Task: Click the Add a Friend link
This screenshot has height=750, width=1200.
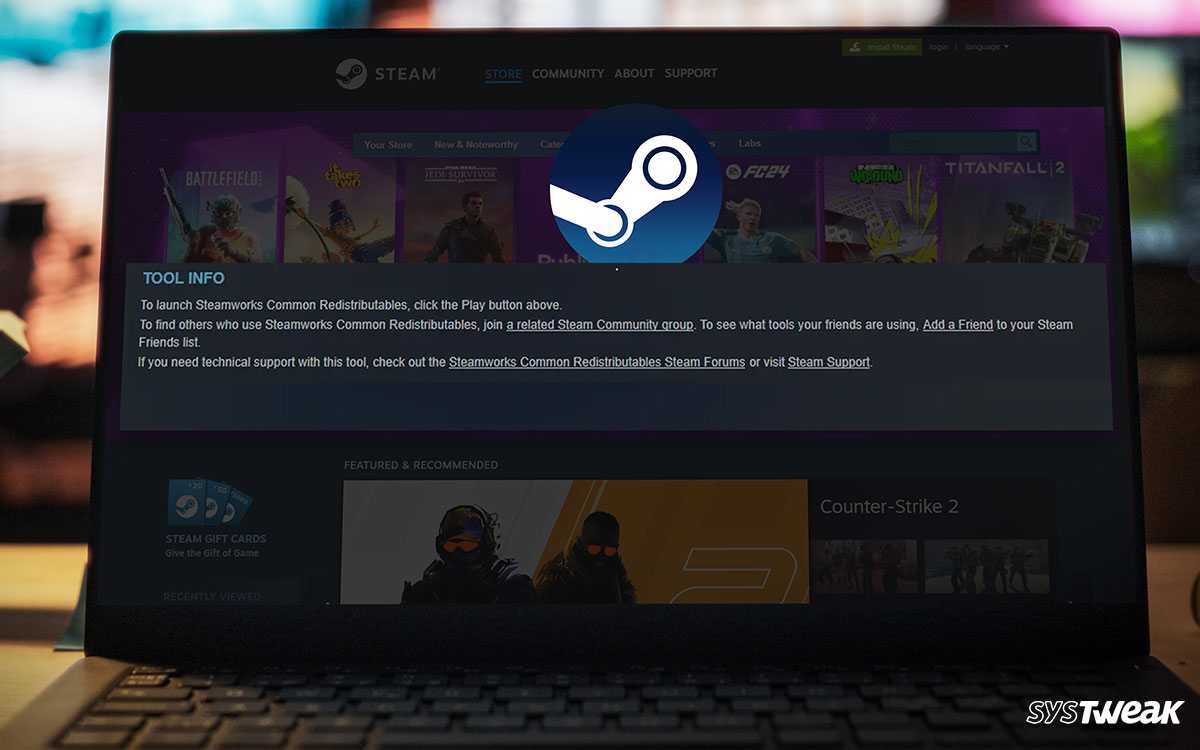Action: pos(956,324)
